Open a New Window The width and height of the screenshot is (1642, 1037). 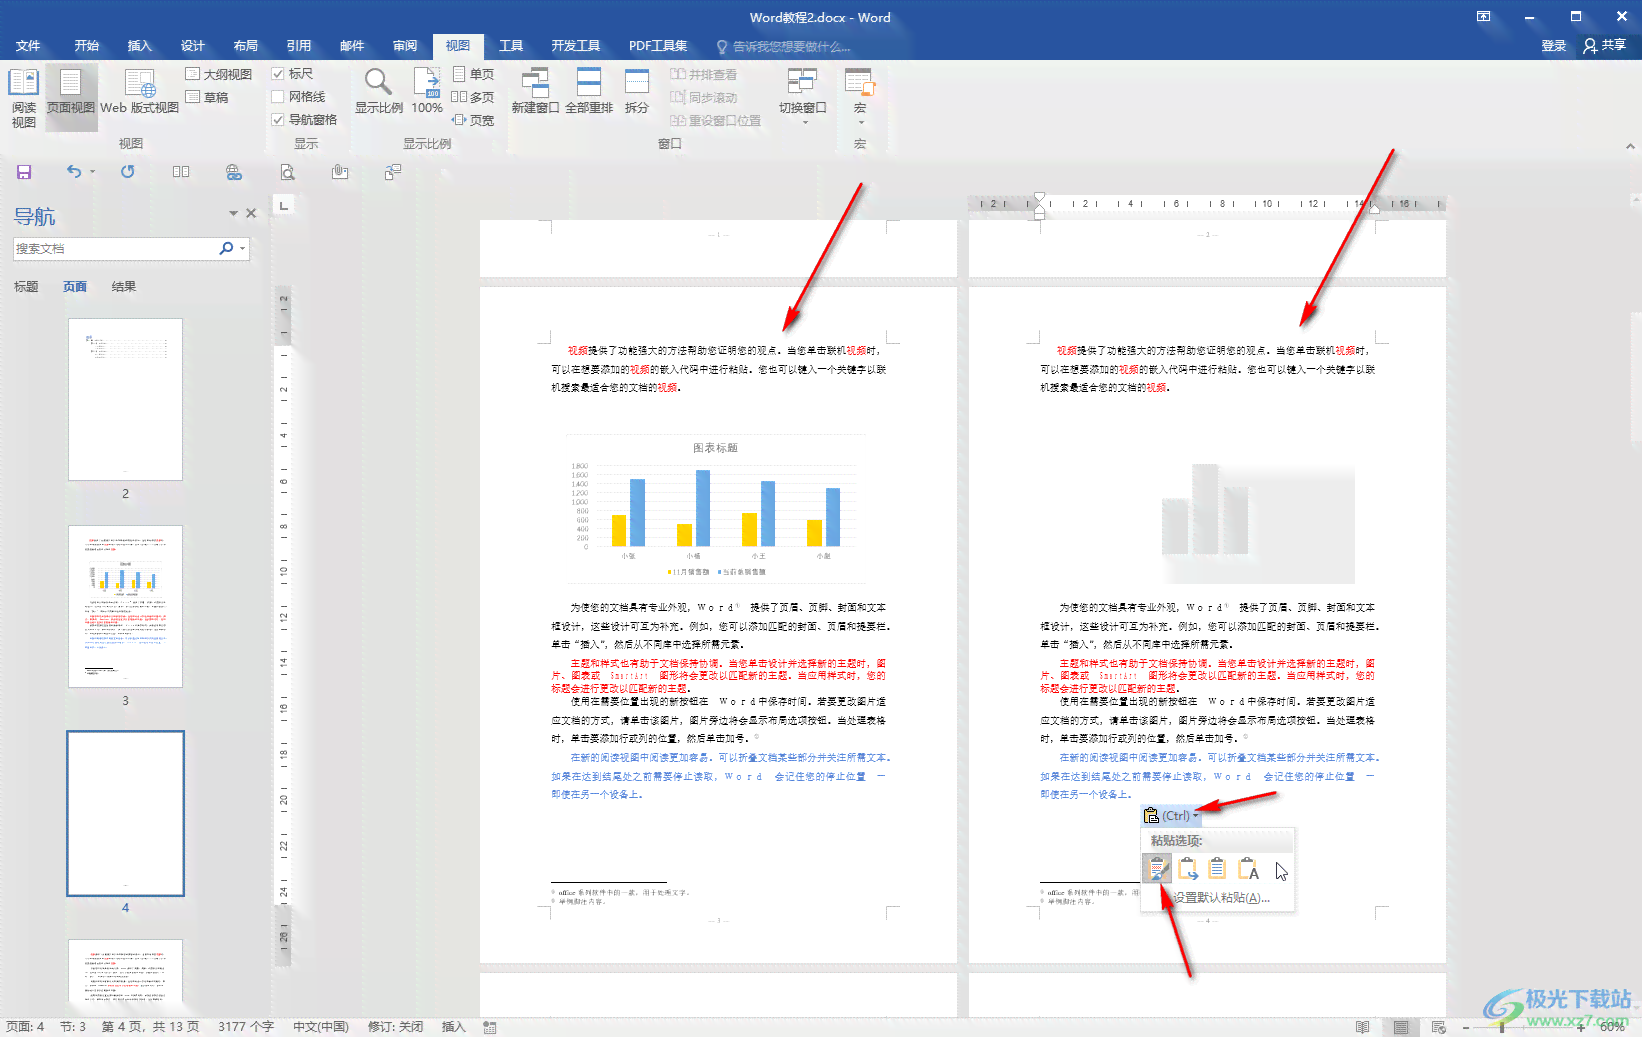[x=535, y=91]
